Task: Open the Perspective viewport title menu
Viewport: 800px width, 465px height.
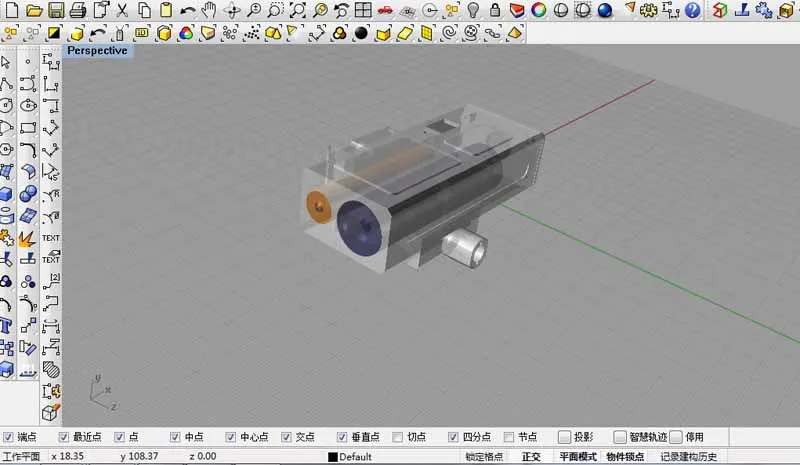Action: coord(97,51)
